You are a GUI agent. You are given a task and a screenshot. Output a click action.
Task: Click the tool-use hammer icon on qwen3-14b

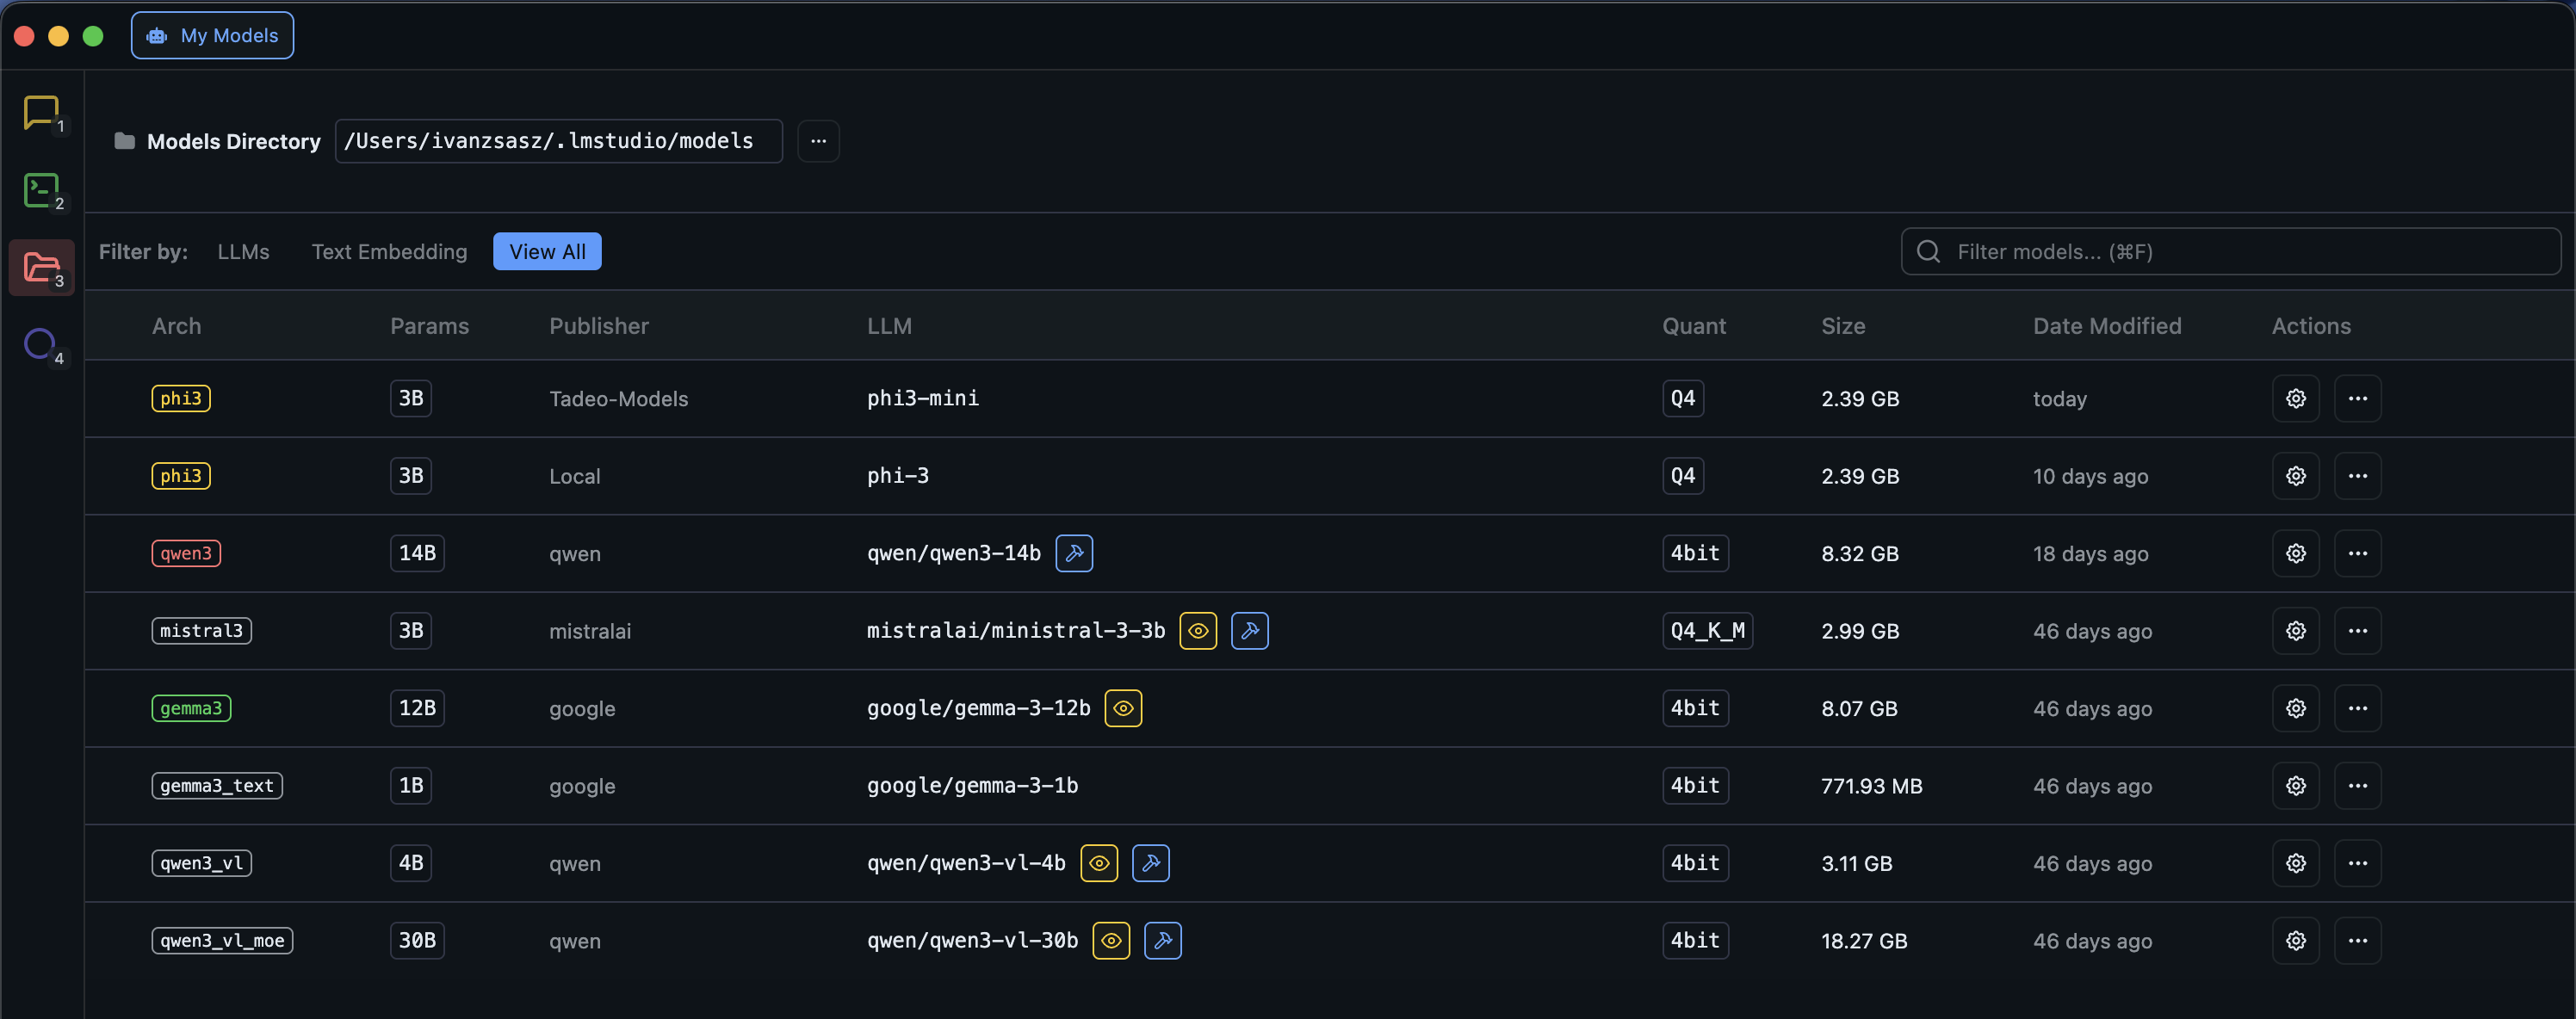1073,553
